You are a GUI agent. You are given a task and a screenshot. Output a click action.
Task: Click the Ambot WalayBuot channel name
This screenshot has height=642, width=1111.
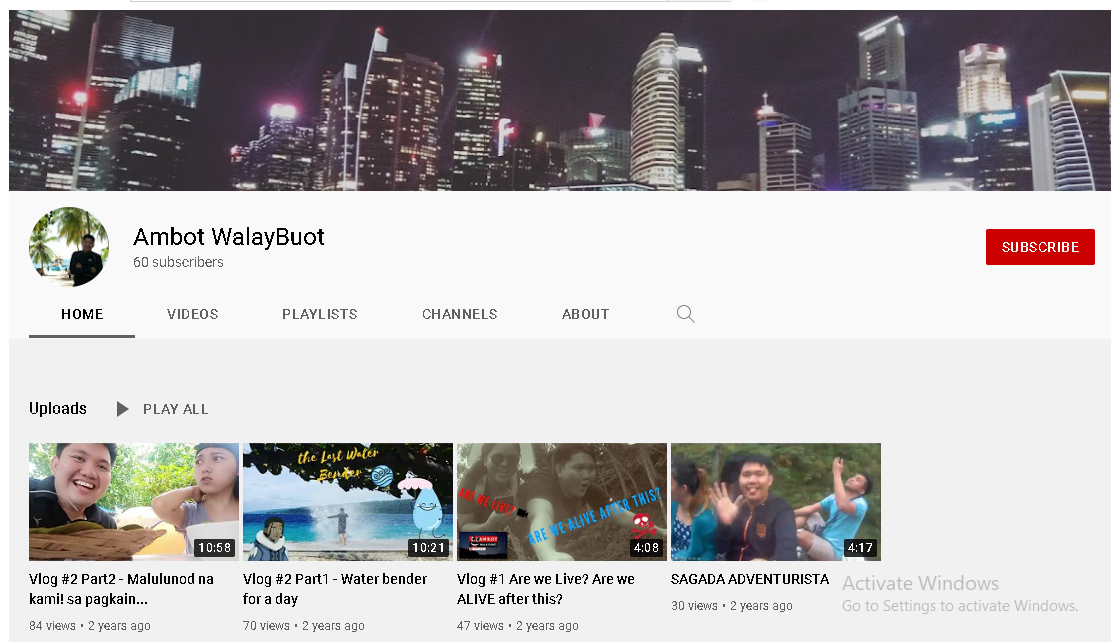pos(229,236)
